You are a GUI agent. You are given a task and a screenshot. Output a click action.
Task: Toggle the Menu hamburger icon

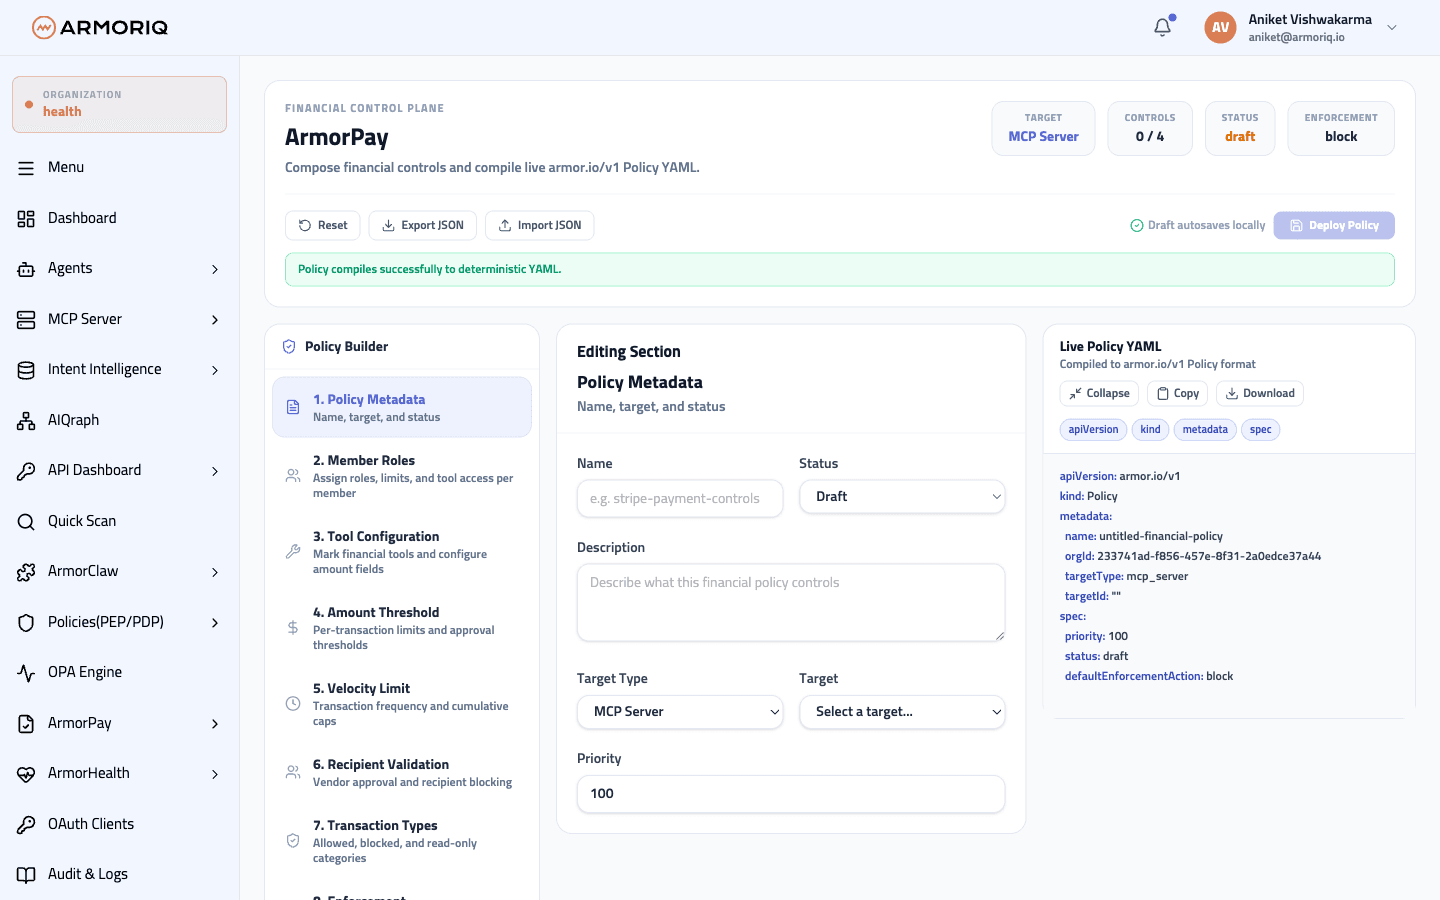point(26,168)
